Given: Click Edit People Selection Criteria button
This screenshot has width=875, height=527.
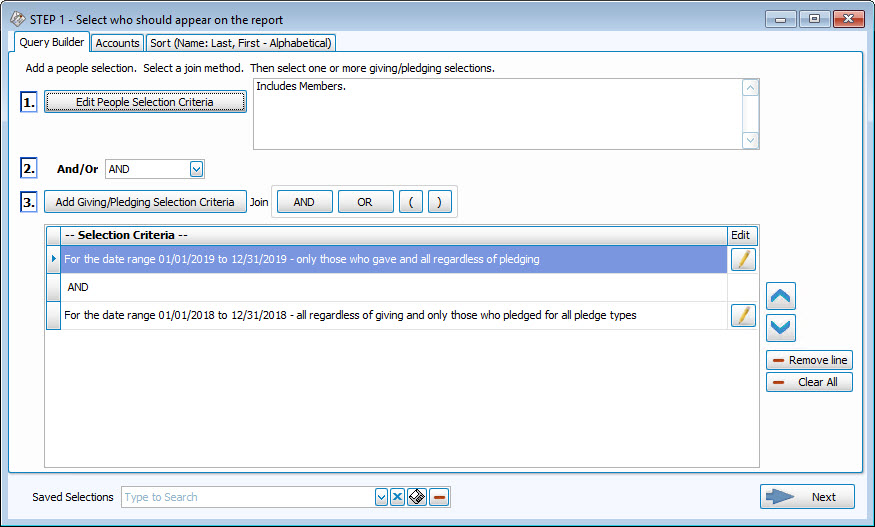Looking at the screenshot, I should tap(145, 102).
